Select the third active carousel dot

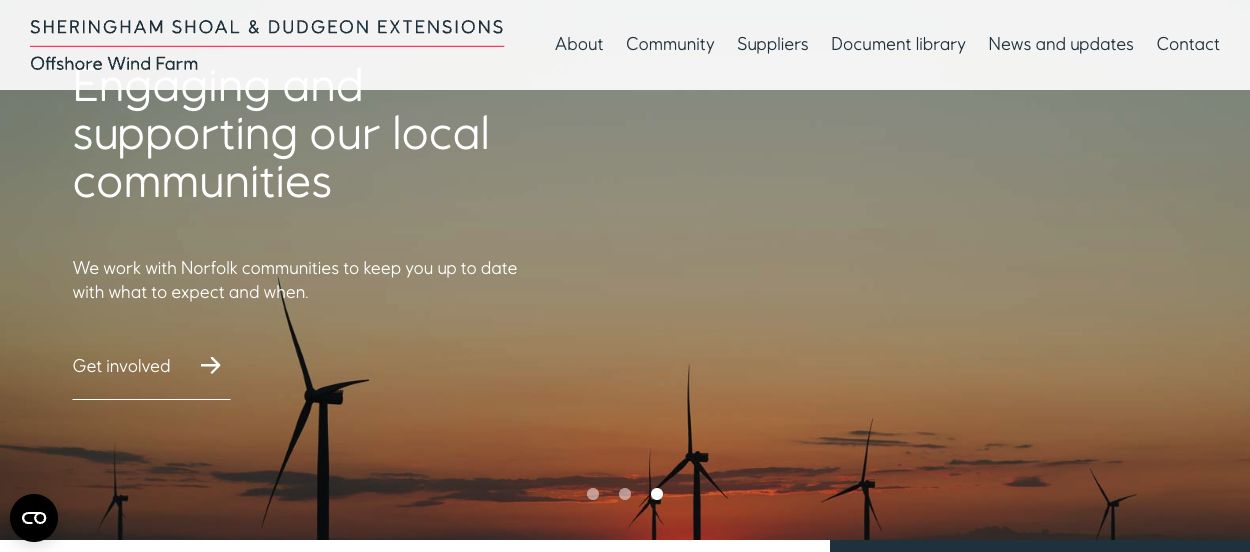click(x=657, y=494)
